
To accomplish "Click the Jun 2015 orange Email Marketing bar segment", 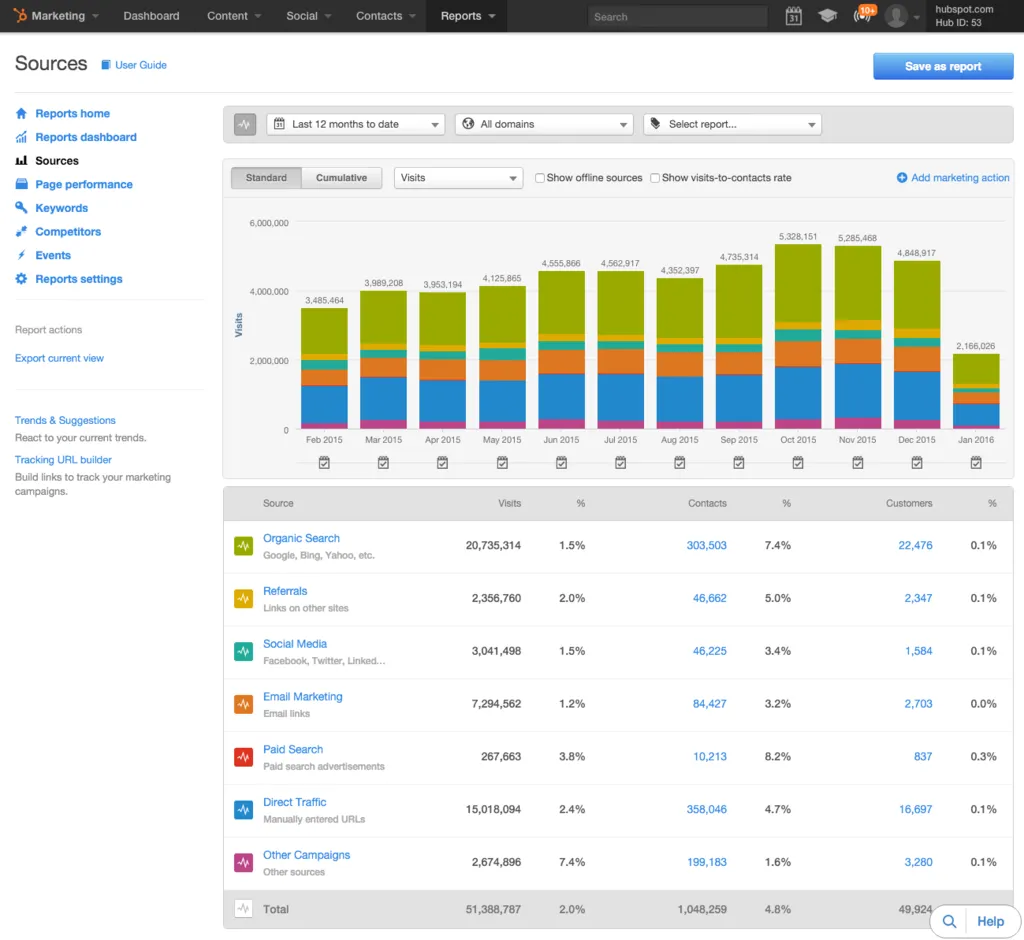I will click(x=561, y=362).
